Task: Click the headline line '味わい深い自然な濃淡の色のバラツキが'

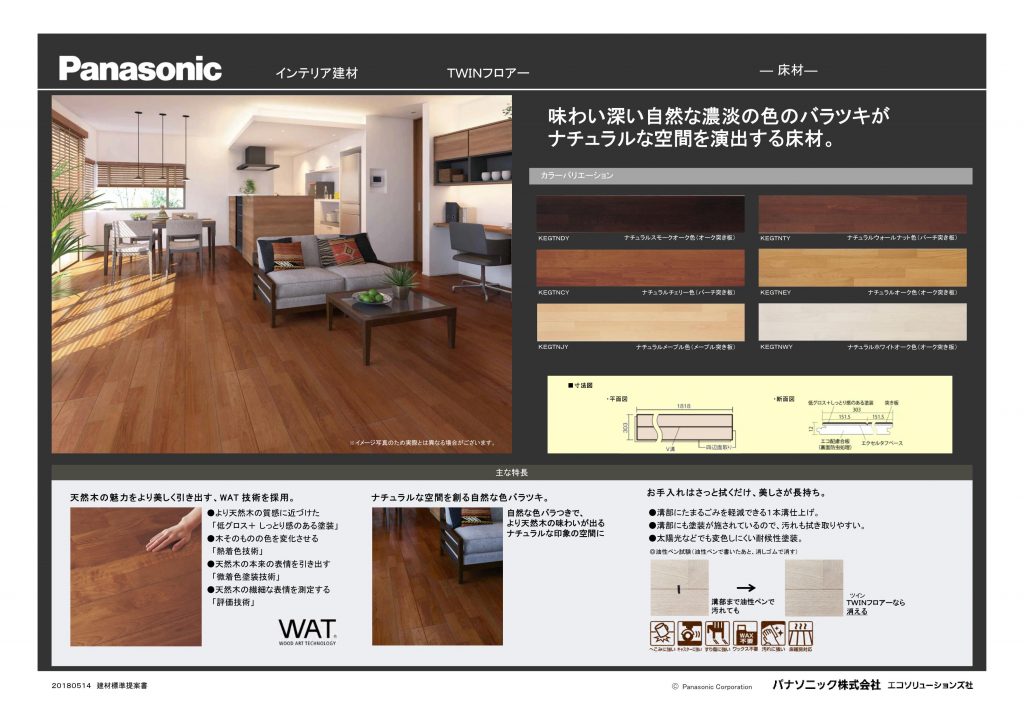Action: tap(719, 116)
